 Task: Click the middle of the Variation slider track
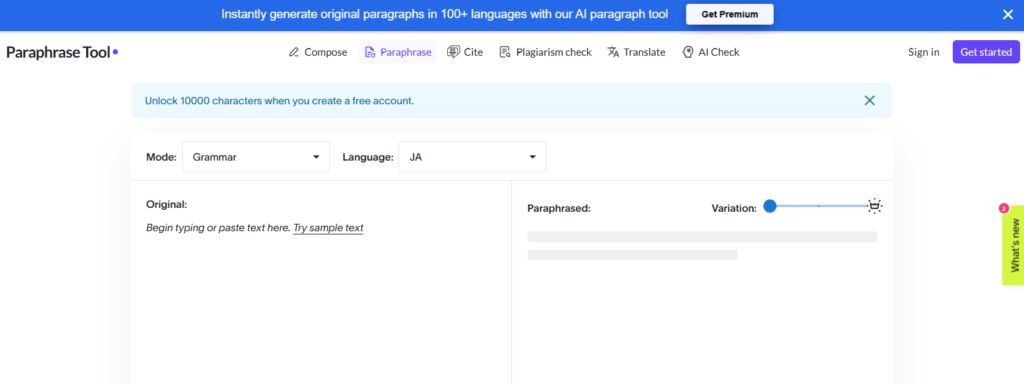click(819, 206)
